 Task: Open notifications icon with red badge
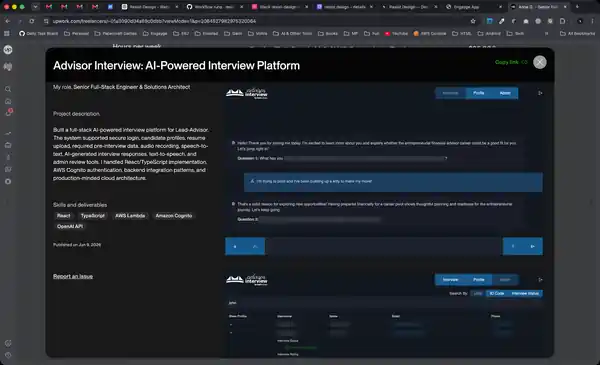click(8, 113)
